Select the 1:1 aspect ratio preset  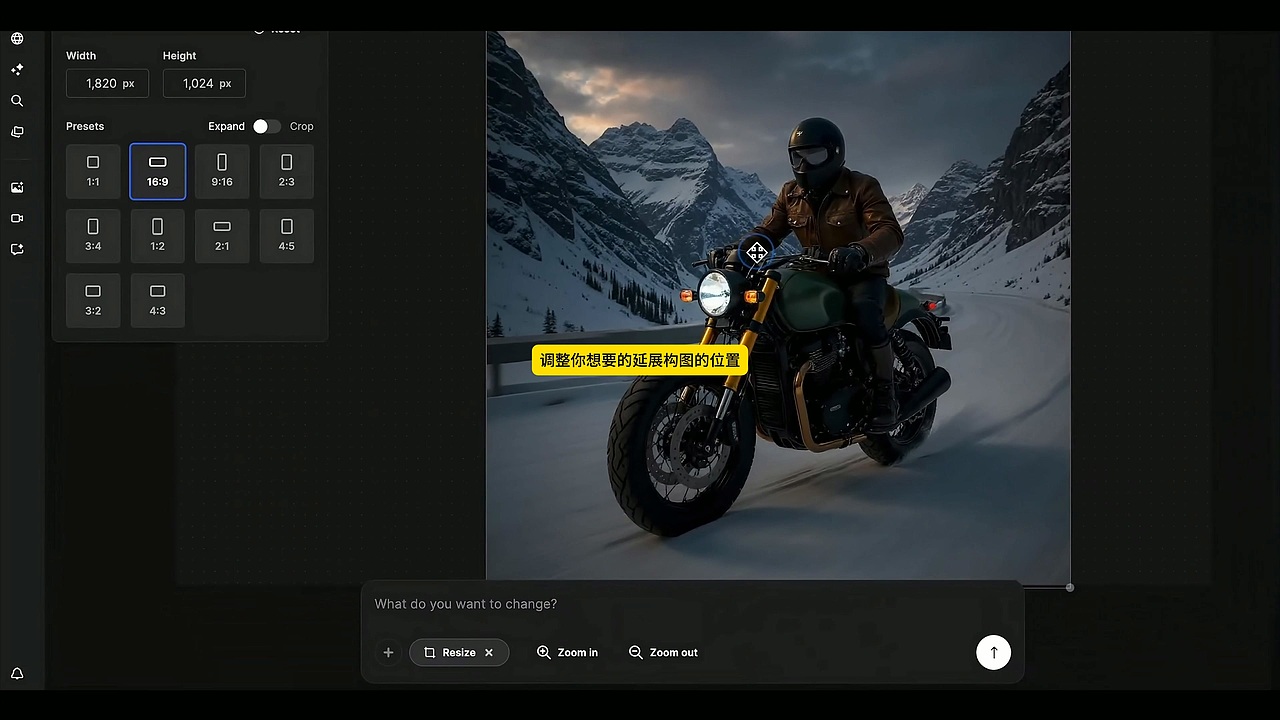93,171
